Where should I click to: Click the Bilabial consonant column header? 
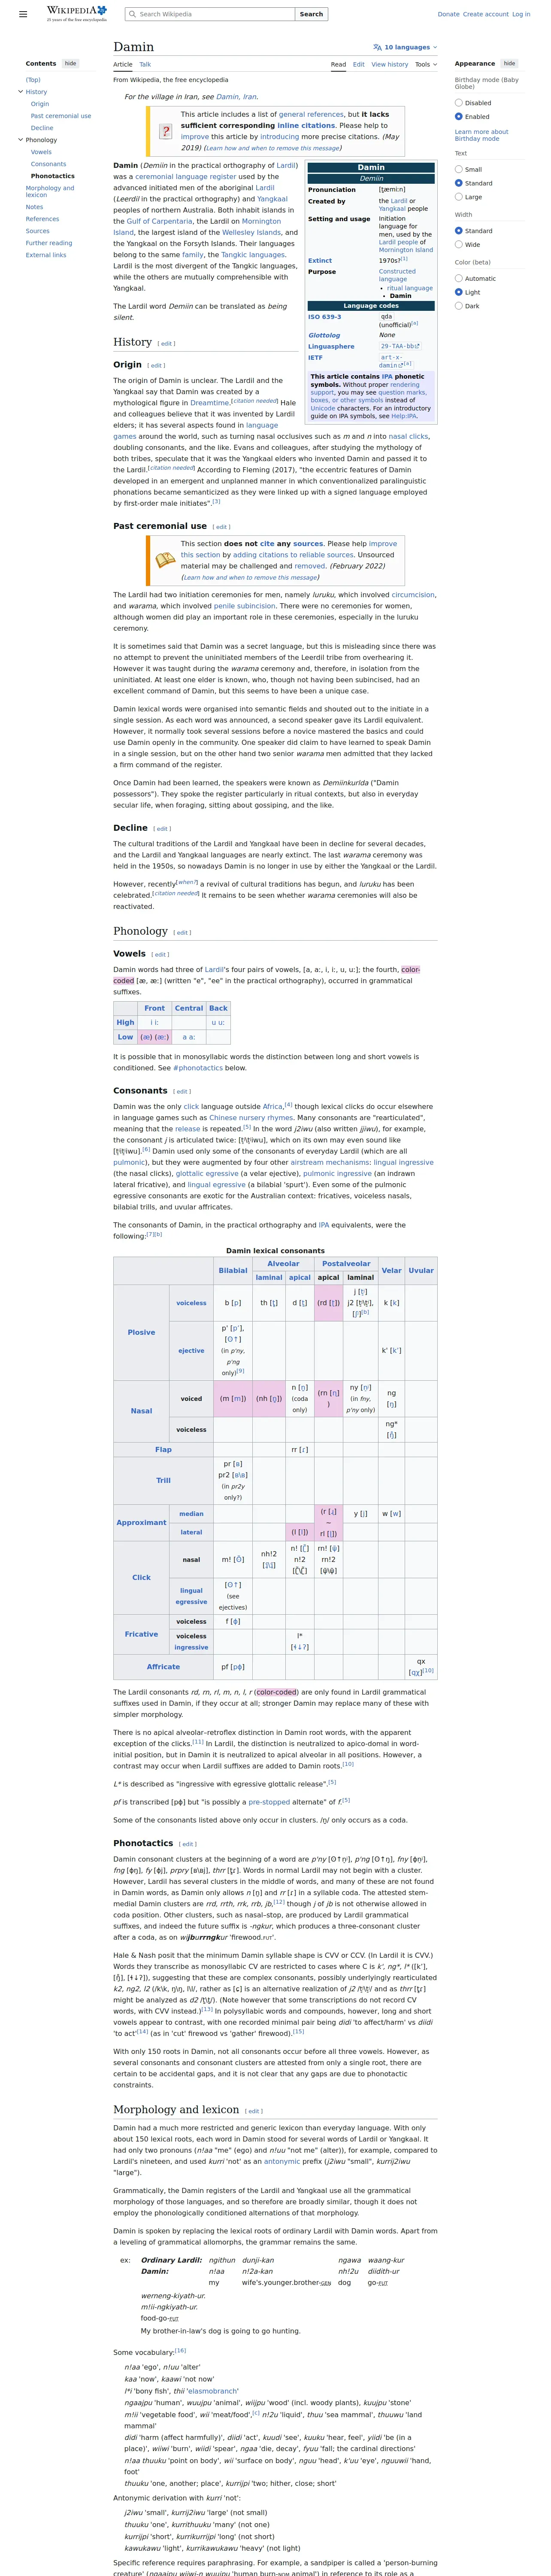point(233,1270)
